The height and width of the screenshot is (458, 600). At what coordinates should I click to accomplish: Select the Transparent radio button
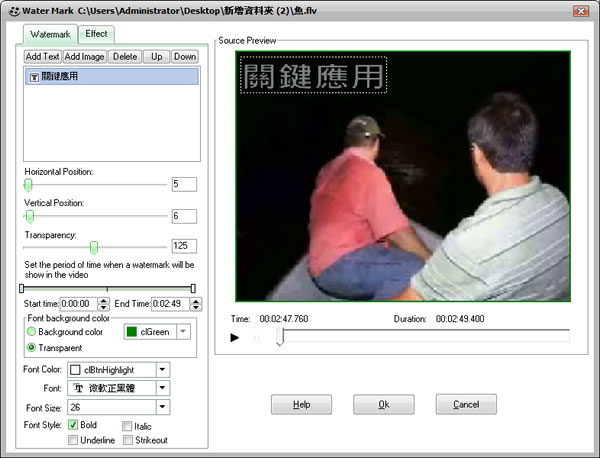pos(31,347)
